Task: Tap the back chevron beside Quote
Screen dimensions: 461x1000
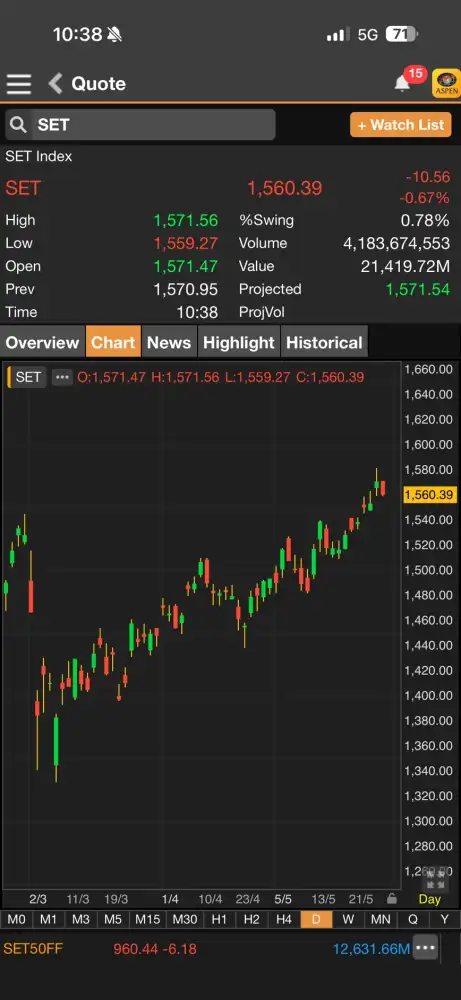Action: tap(55, 84)
